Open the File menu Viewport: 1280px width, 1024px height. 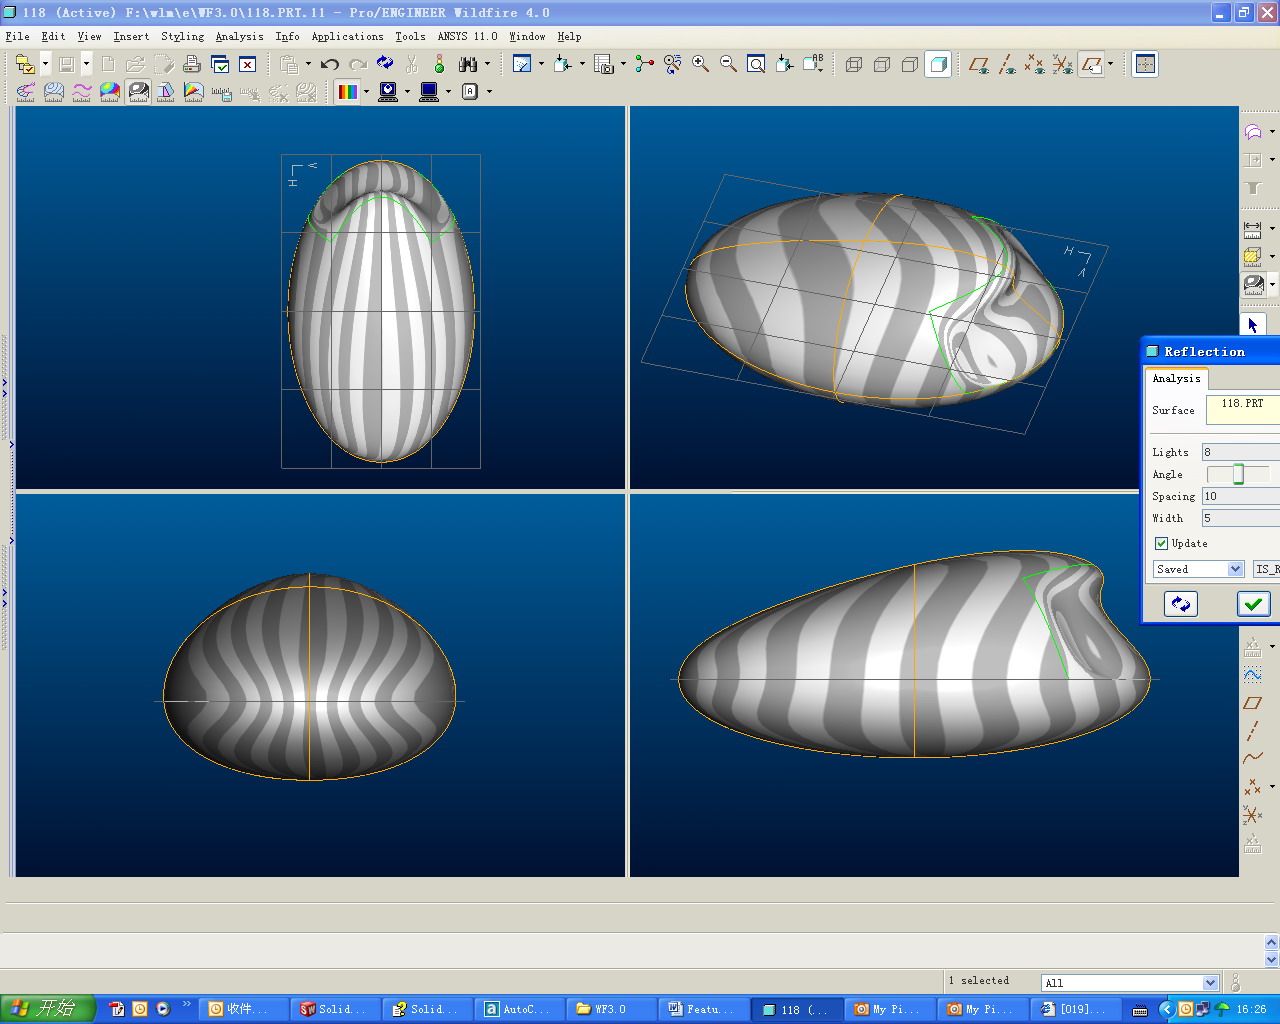coord(17,36)
